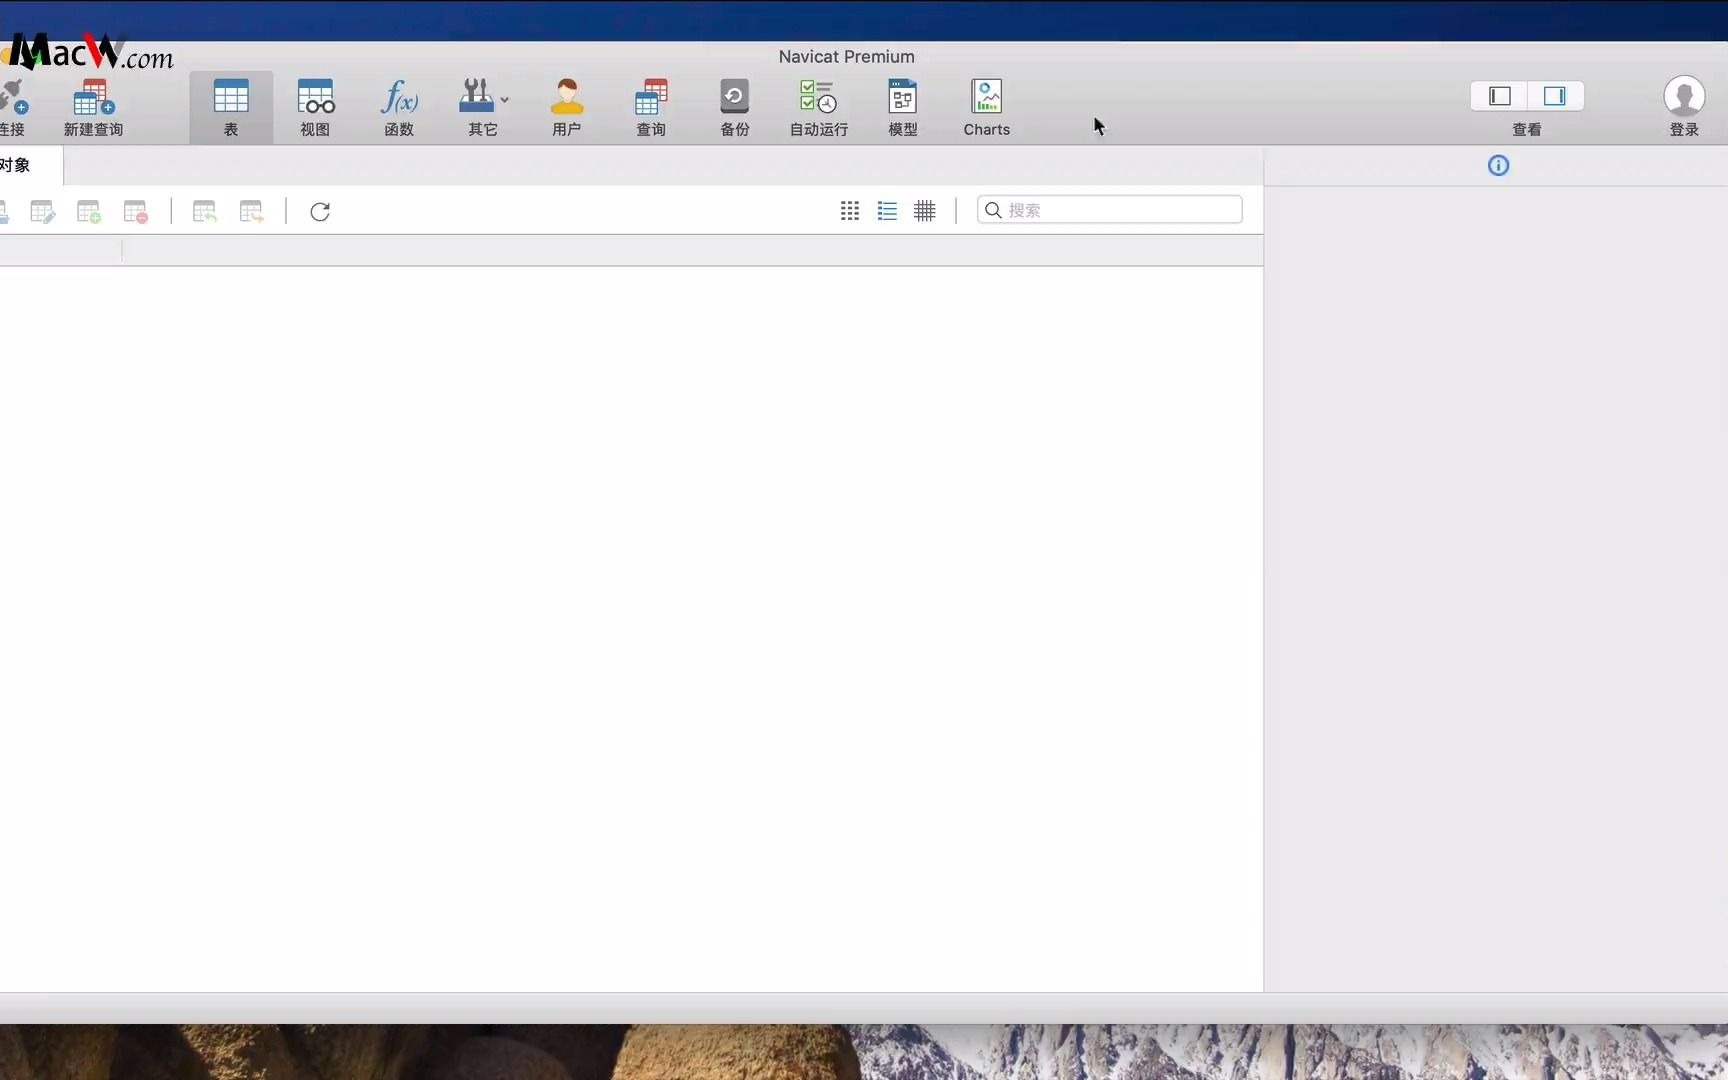Switch to icon grid view
This screenshot has width=1728, height=1080.
point(850,211)
